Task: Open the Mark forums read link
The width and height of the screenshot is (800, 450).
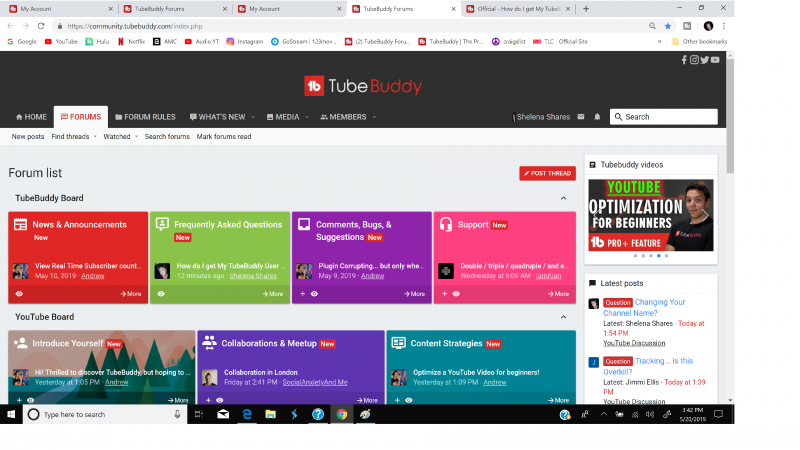Action: tap(224, 136)
